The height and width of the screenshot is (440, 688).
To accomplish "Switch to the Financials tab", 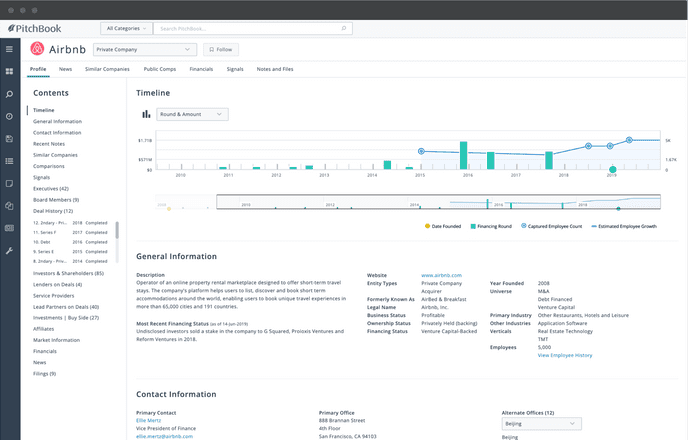I will click(201, 70).
